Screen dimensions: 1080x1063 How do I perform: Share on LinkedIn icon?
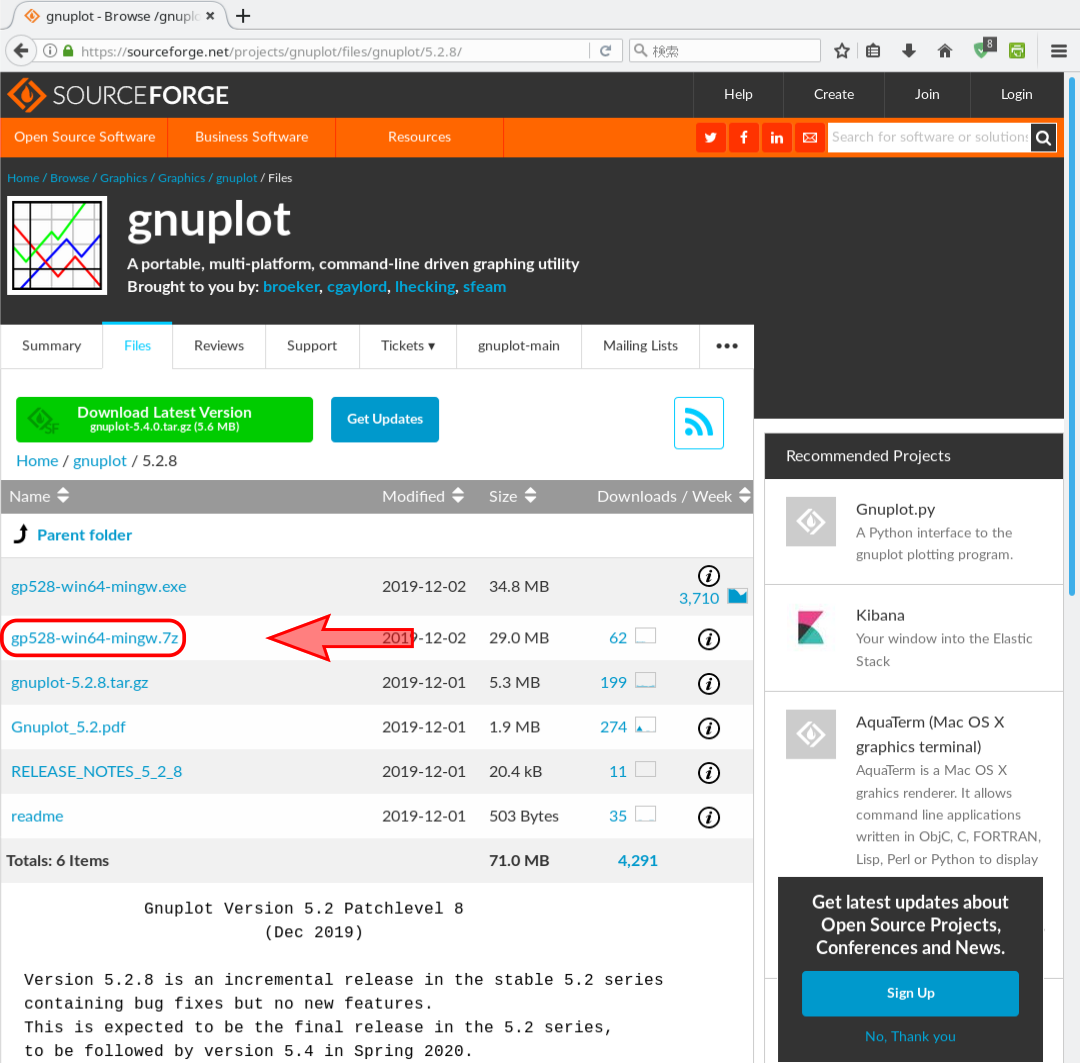point(777,138)
